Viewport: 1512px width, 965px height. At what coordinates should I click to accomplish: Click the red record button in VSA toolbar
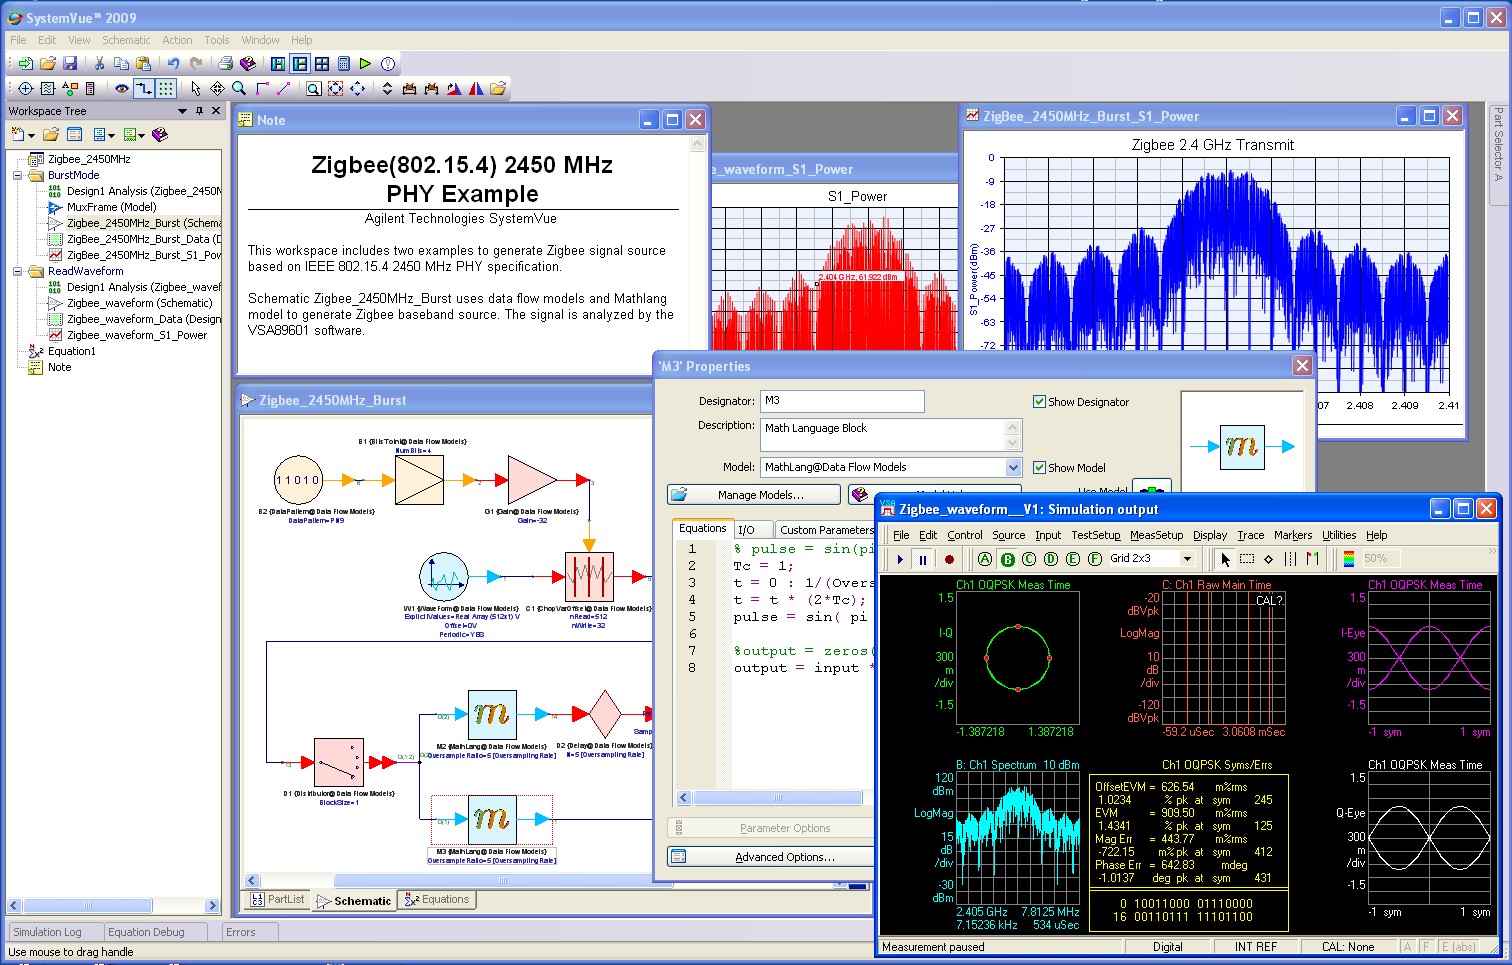click(x=949, y=559)
